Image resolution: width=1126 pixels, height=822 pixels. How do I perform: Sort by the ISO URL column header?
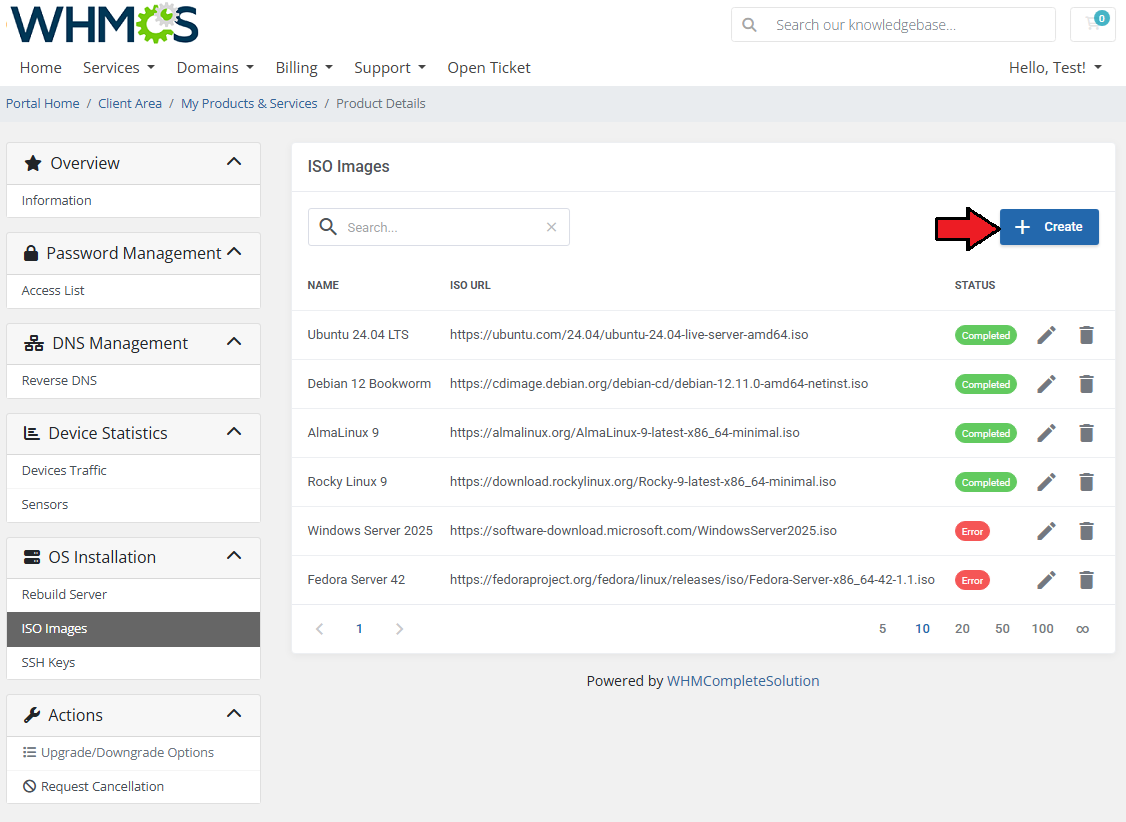pos(470,285)
